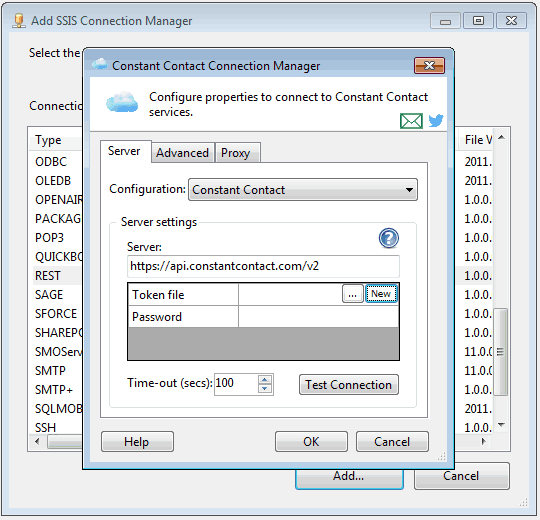Click the cloud icon in the dialog header
The width and height of the screenshot is (540, 520).
point(122,102)
